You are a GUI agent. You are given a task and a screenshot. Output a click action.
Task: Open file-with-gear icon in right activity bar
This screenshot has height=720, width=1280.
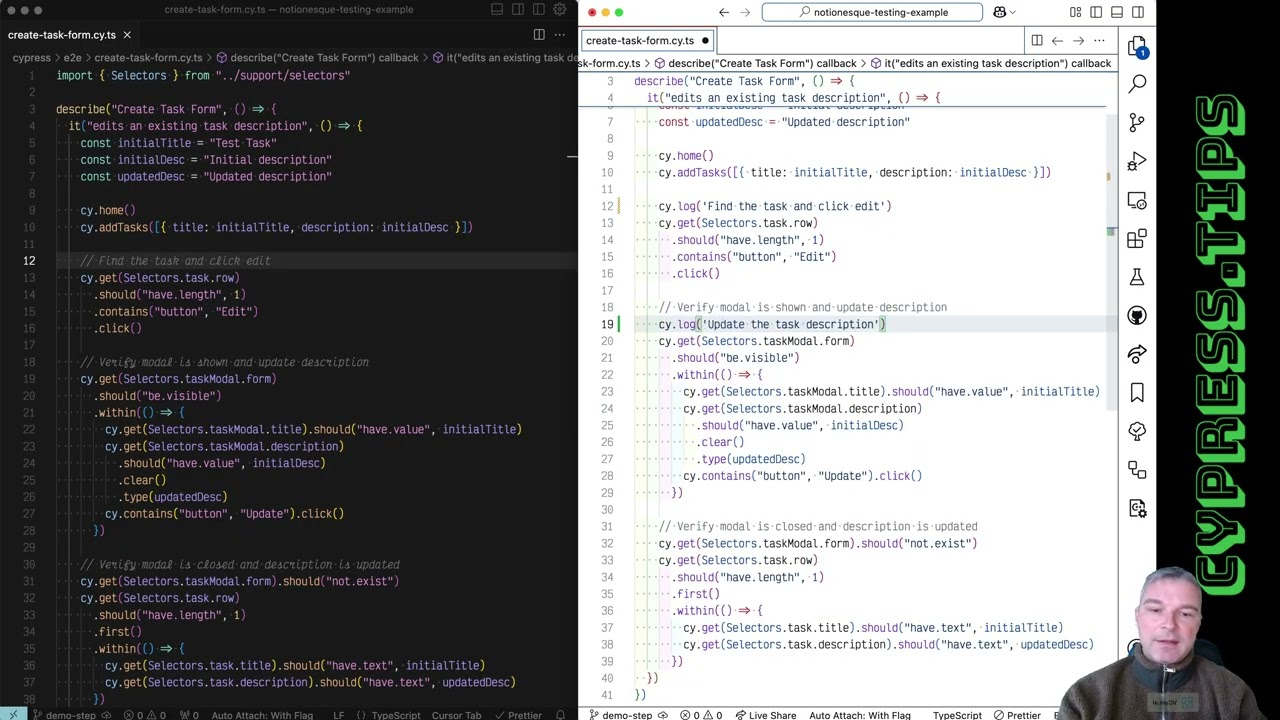click(x=1137, y=508)
